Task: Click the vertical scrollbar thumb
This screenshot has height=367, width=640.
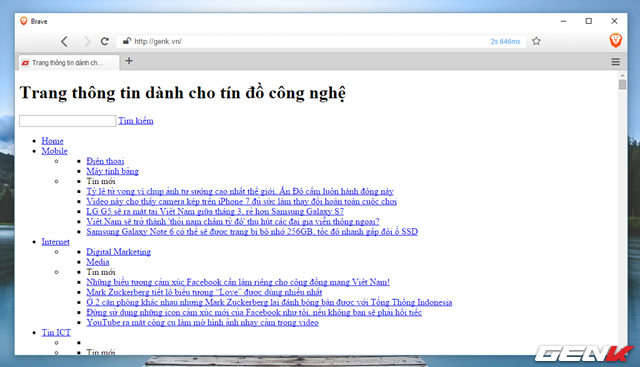Action: point(622,85)
